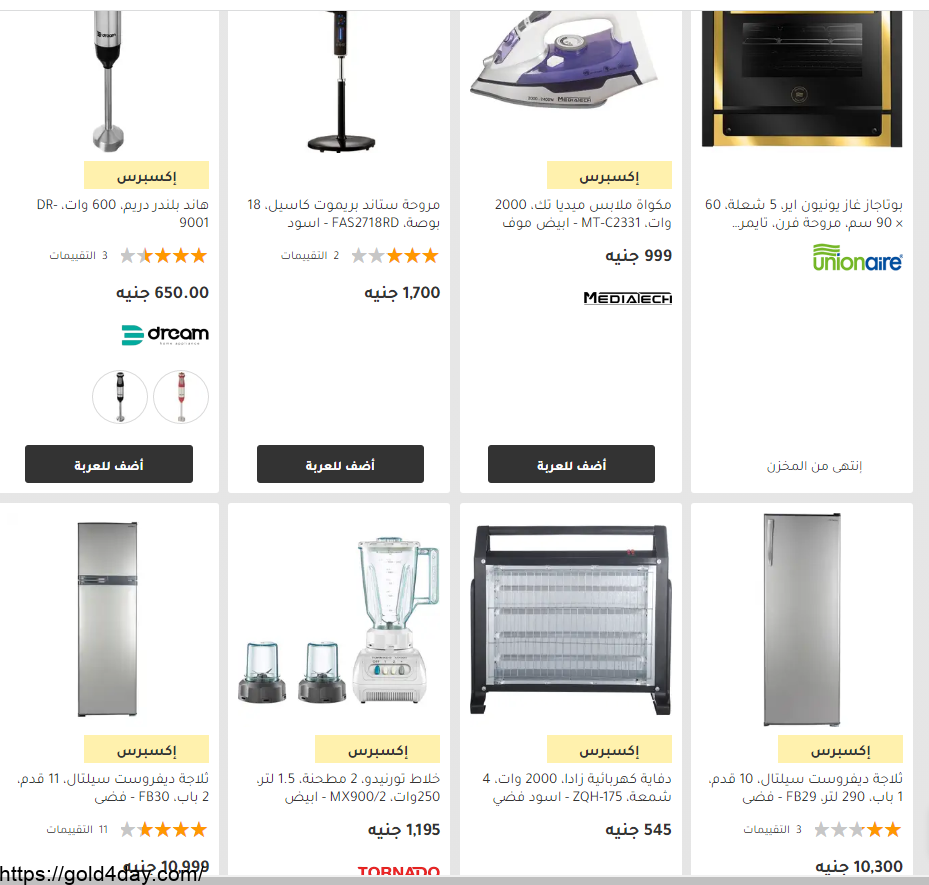
Task: Add Media Tech clothes iron to cart
Action: [x=571, y=464]
